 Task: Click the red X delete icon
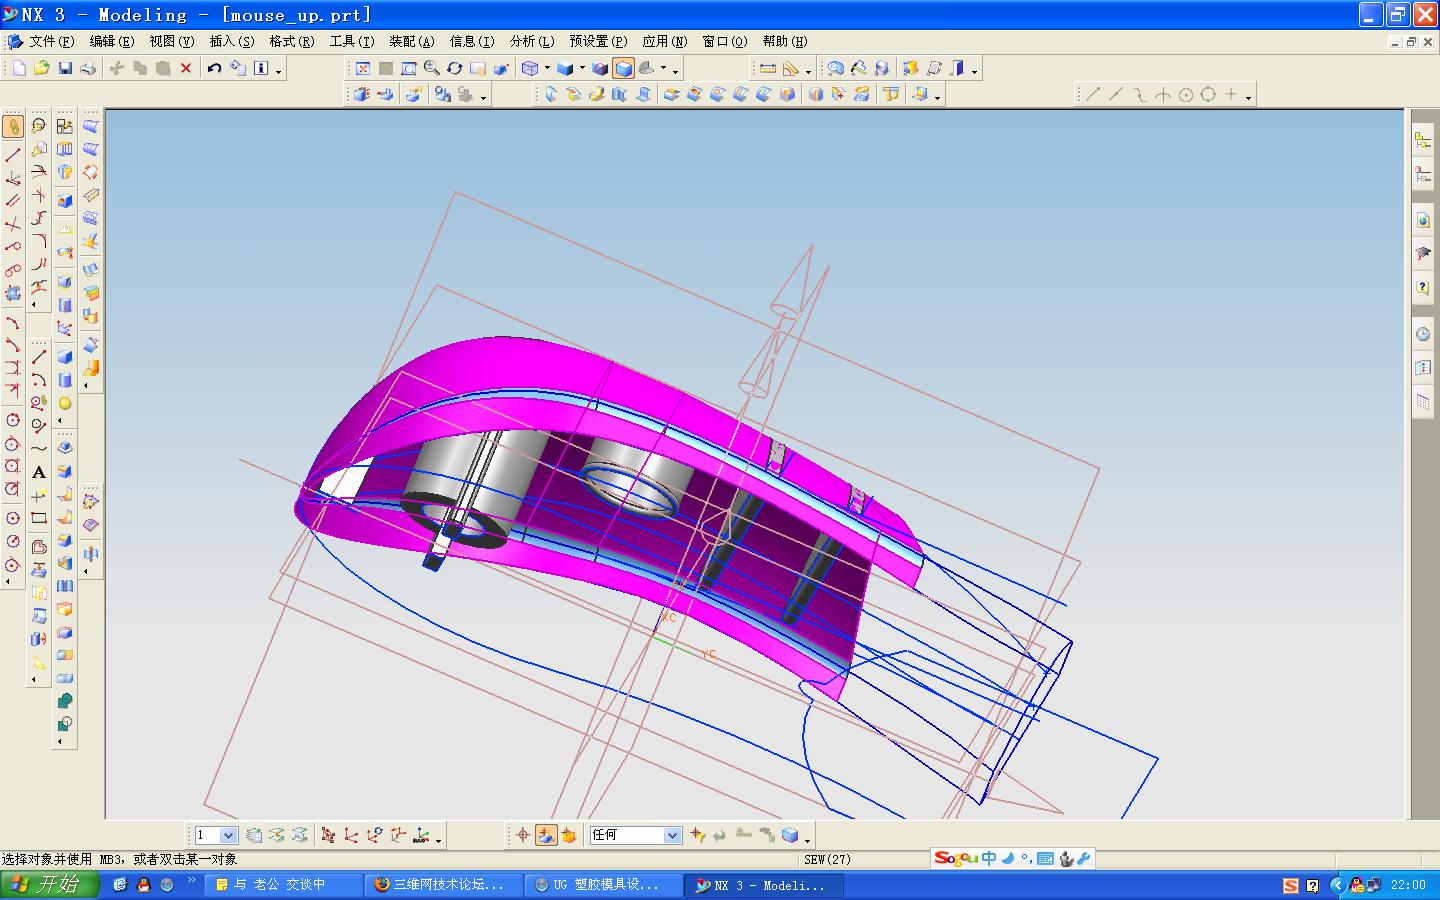[x=186, y=68]
